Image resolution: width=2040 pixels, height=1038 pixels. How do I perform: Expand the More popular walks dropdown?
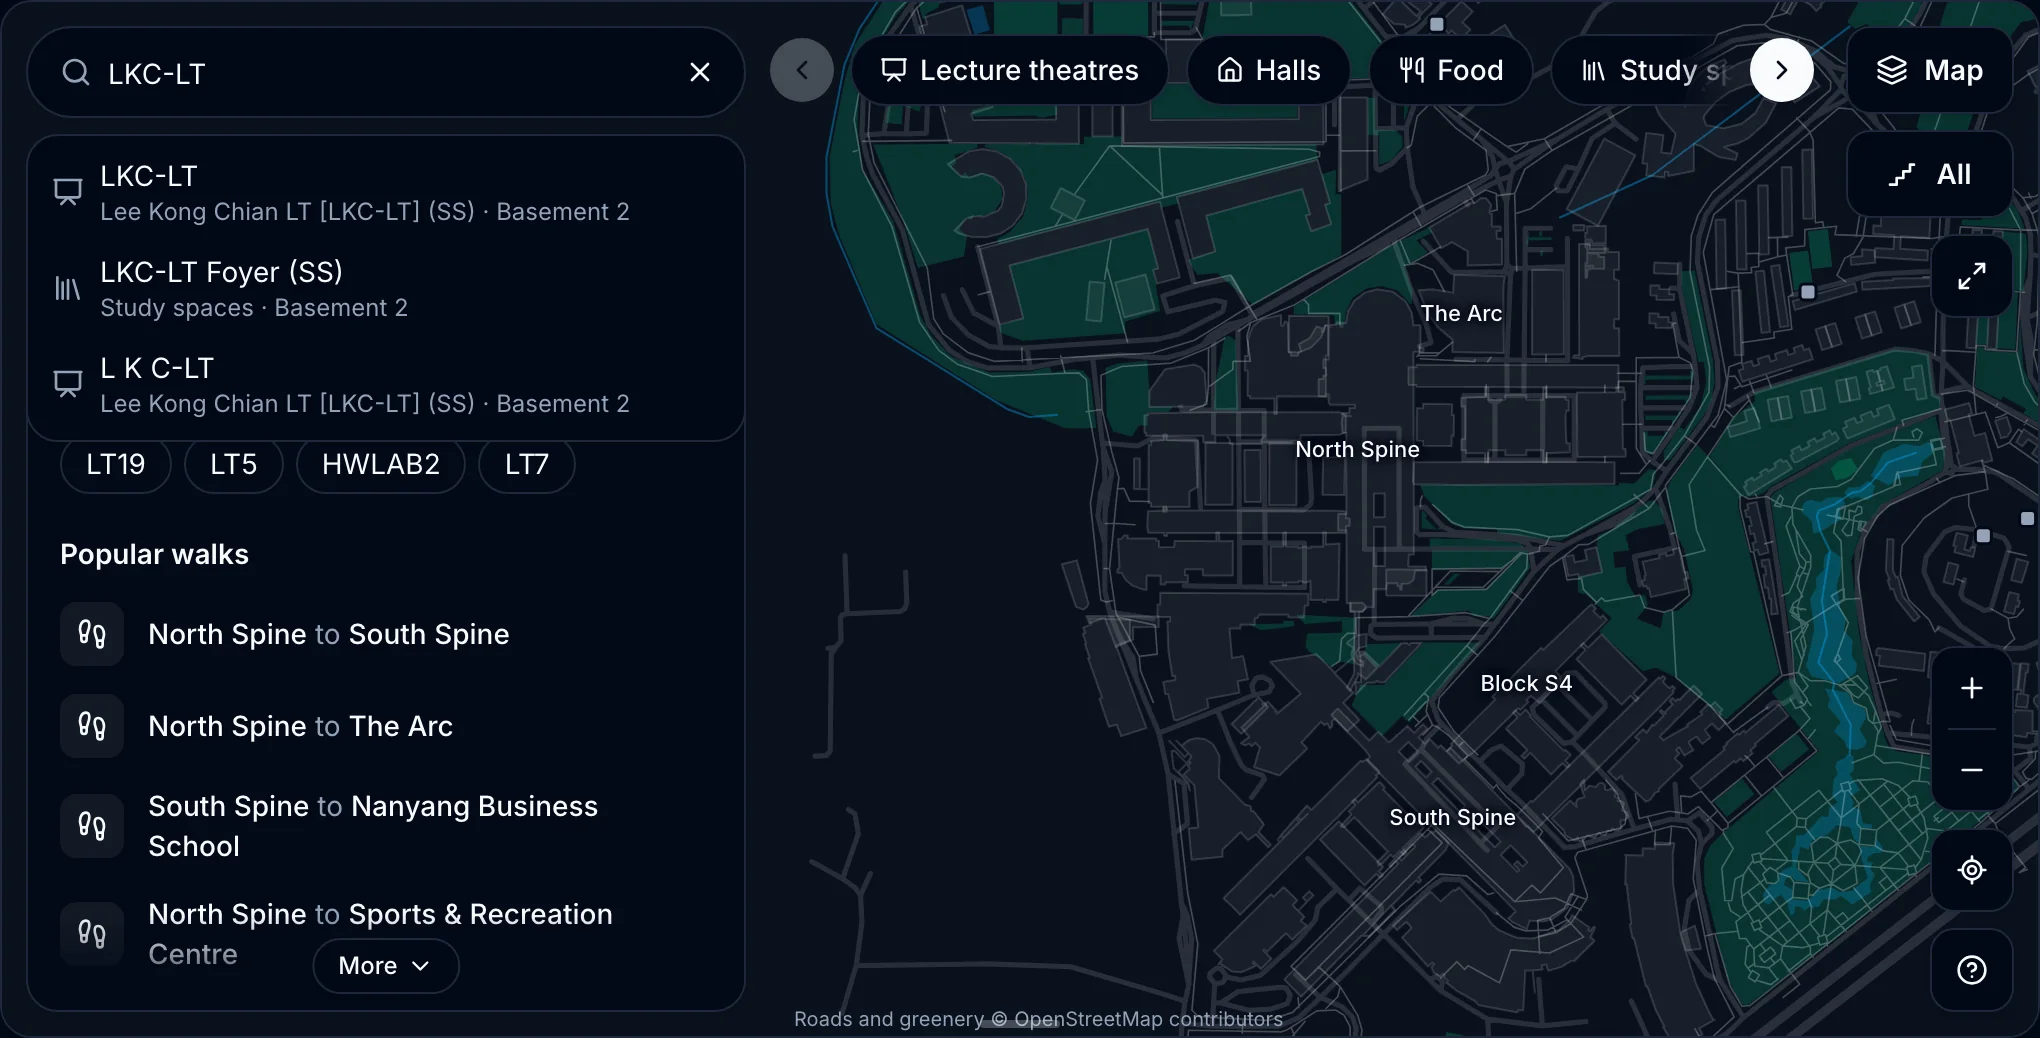coord(386,966)
